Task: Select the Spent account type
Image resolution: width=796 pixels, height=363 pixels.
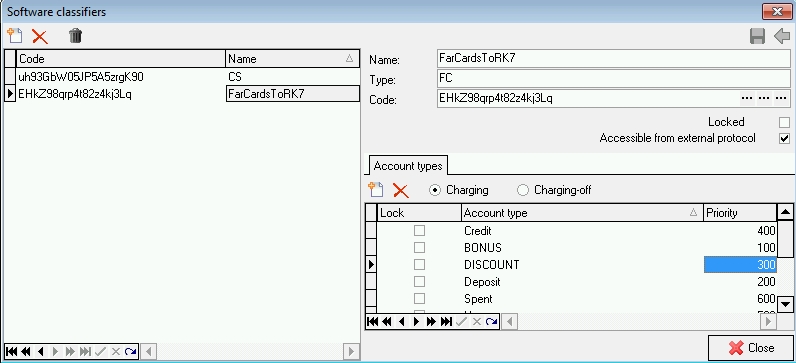Action: (478, 299)
